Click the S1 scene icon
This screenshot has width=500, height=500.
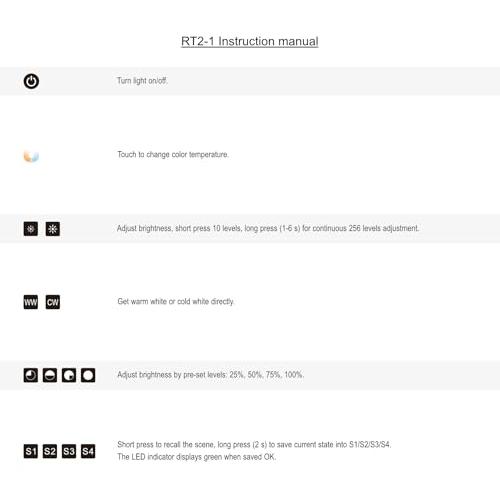pyautogui.click(x=31, y=451)
